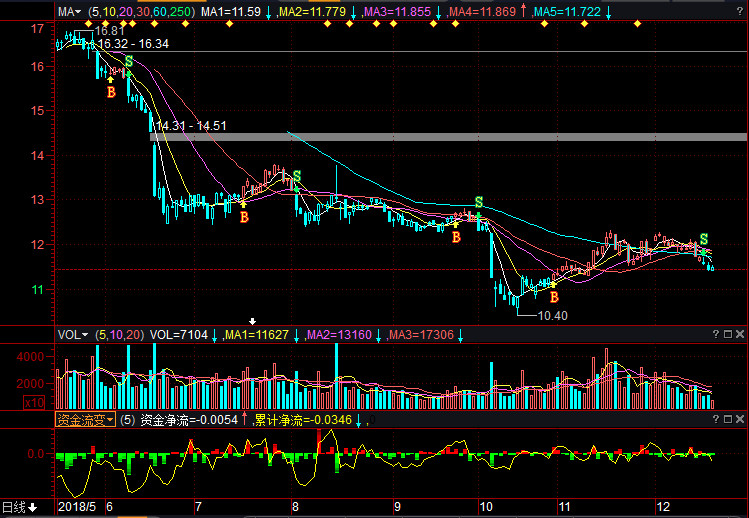
Task: Click month 10 on the time axis
Action: (x=486, y=507)
